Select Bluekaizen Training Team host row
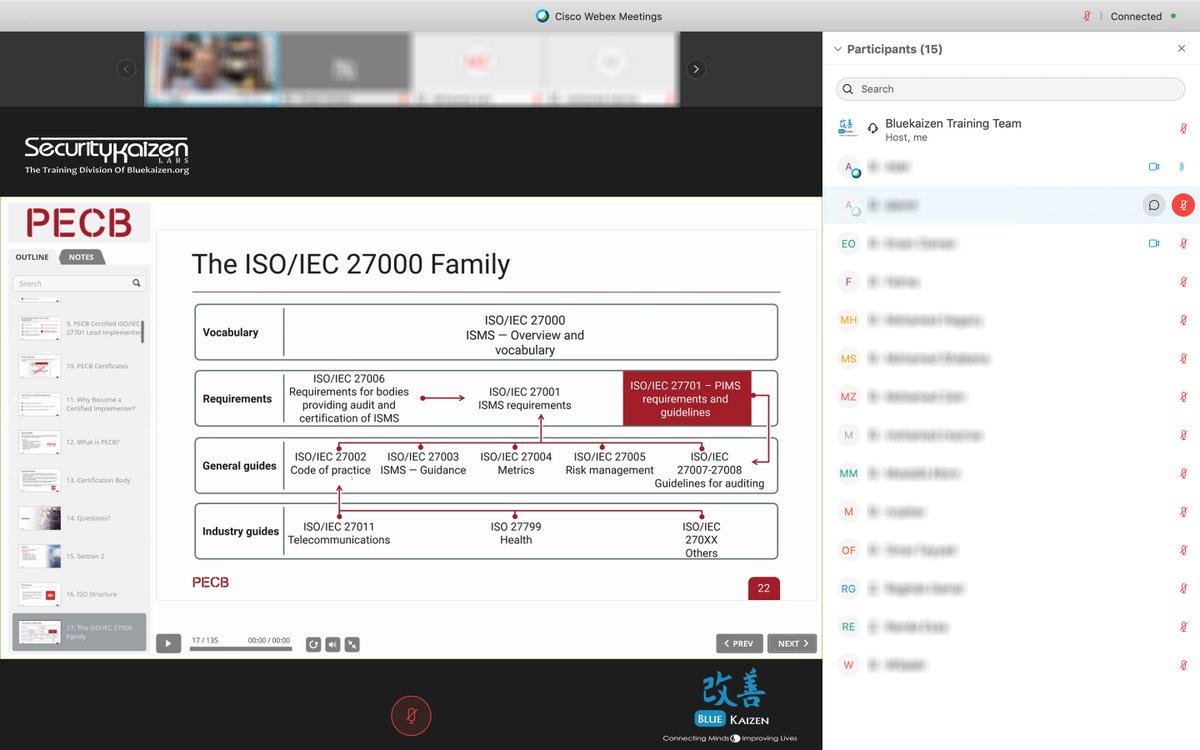This screenshot has height=750, width=1200. point(1011,129)
